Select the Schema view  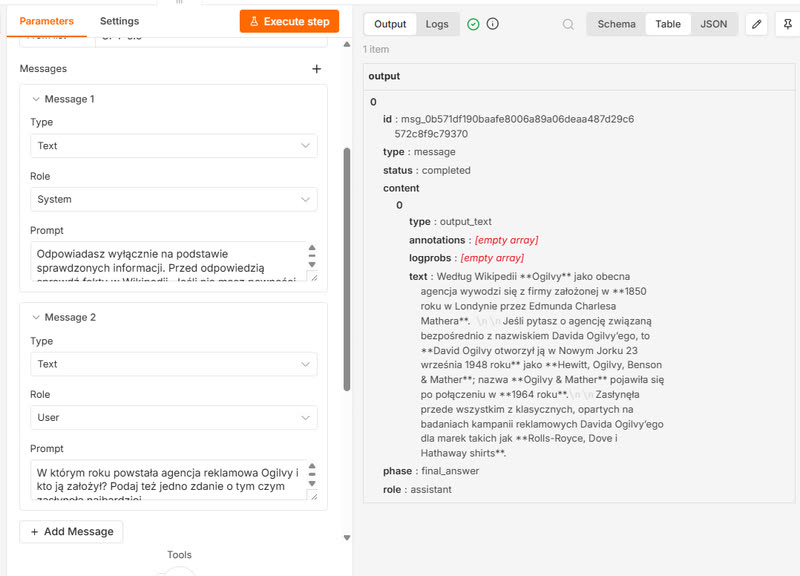coord(616,24)
